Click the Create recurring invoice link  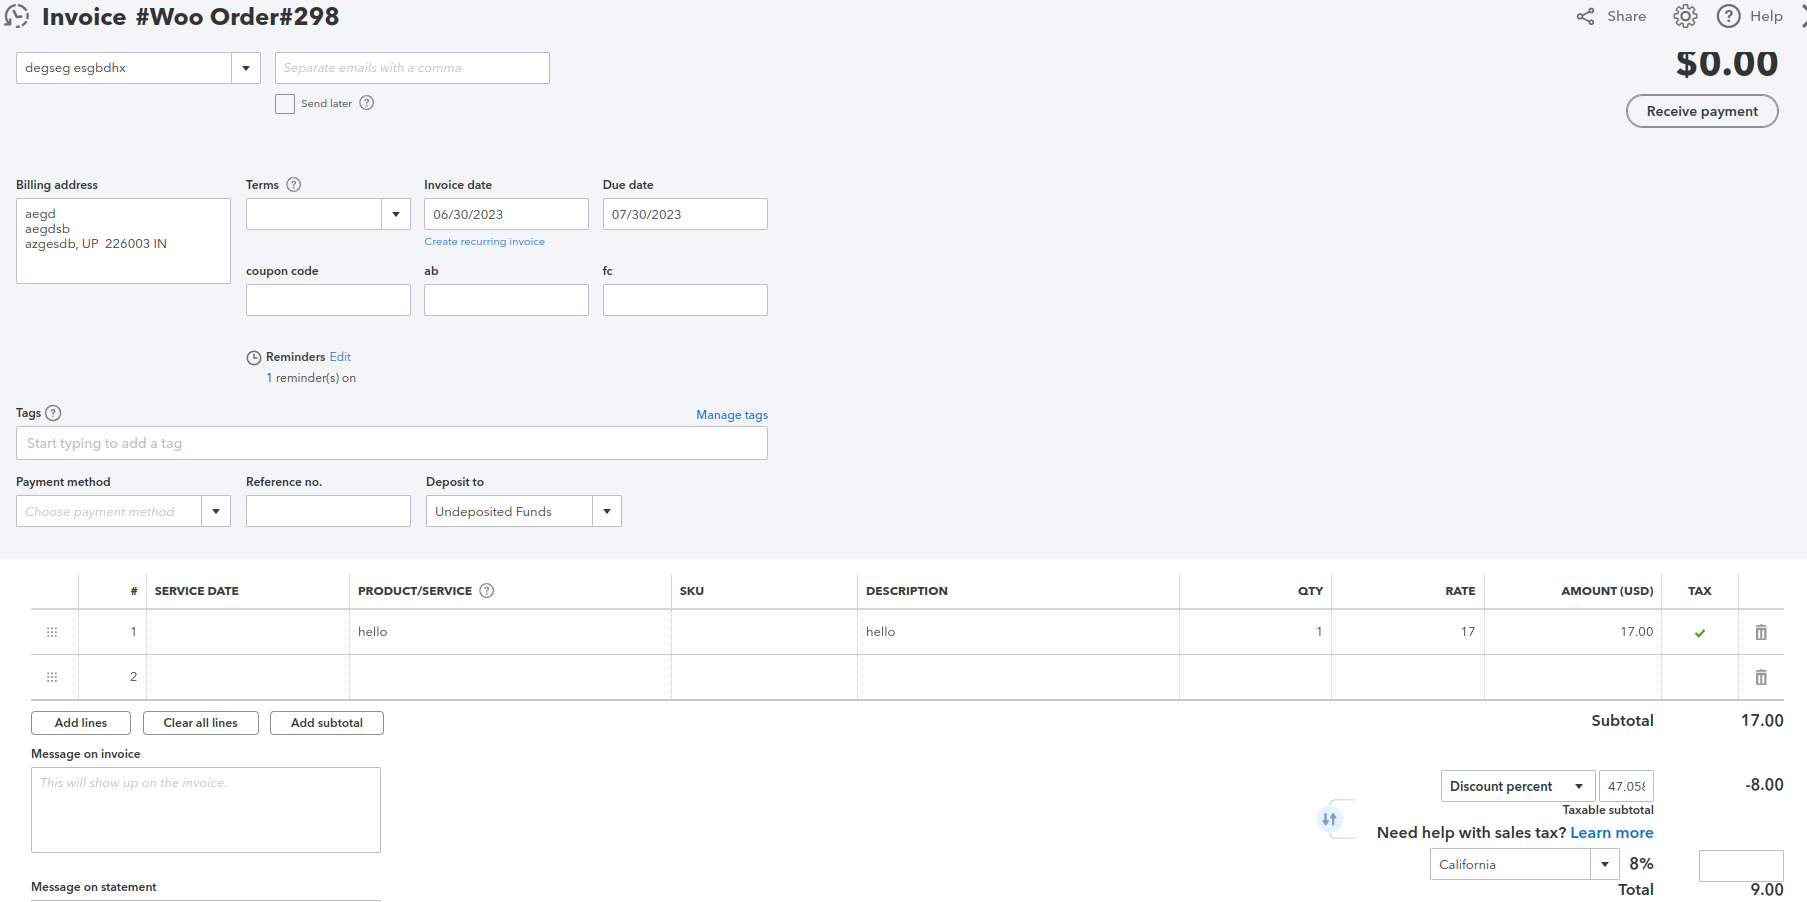tap(484, 242)
